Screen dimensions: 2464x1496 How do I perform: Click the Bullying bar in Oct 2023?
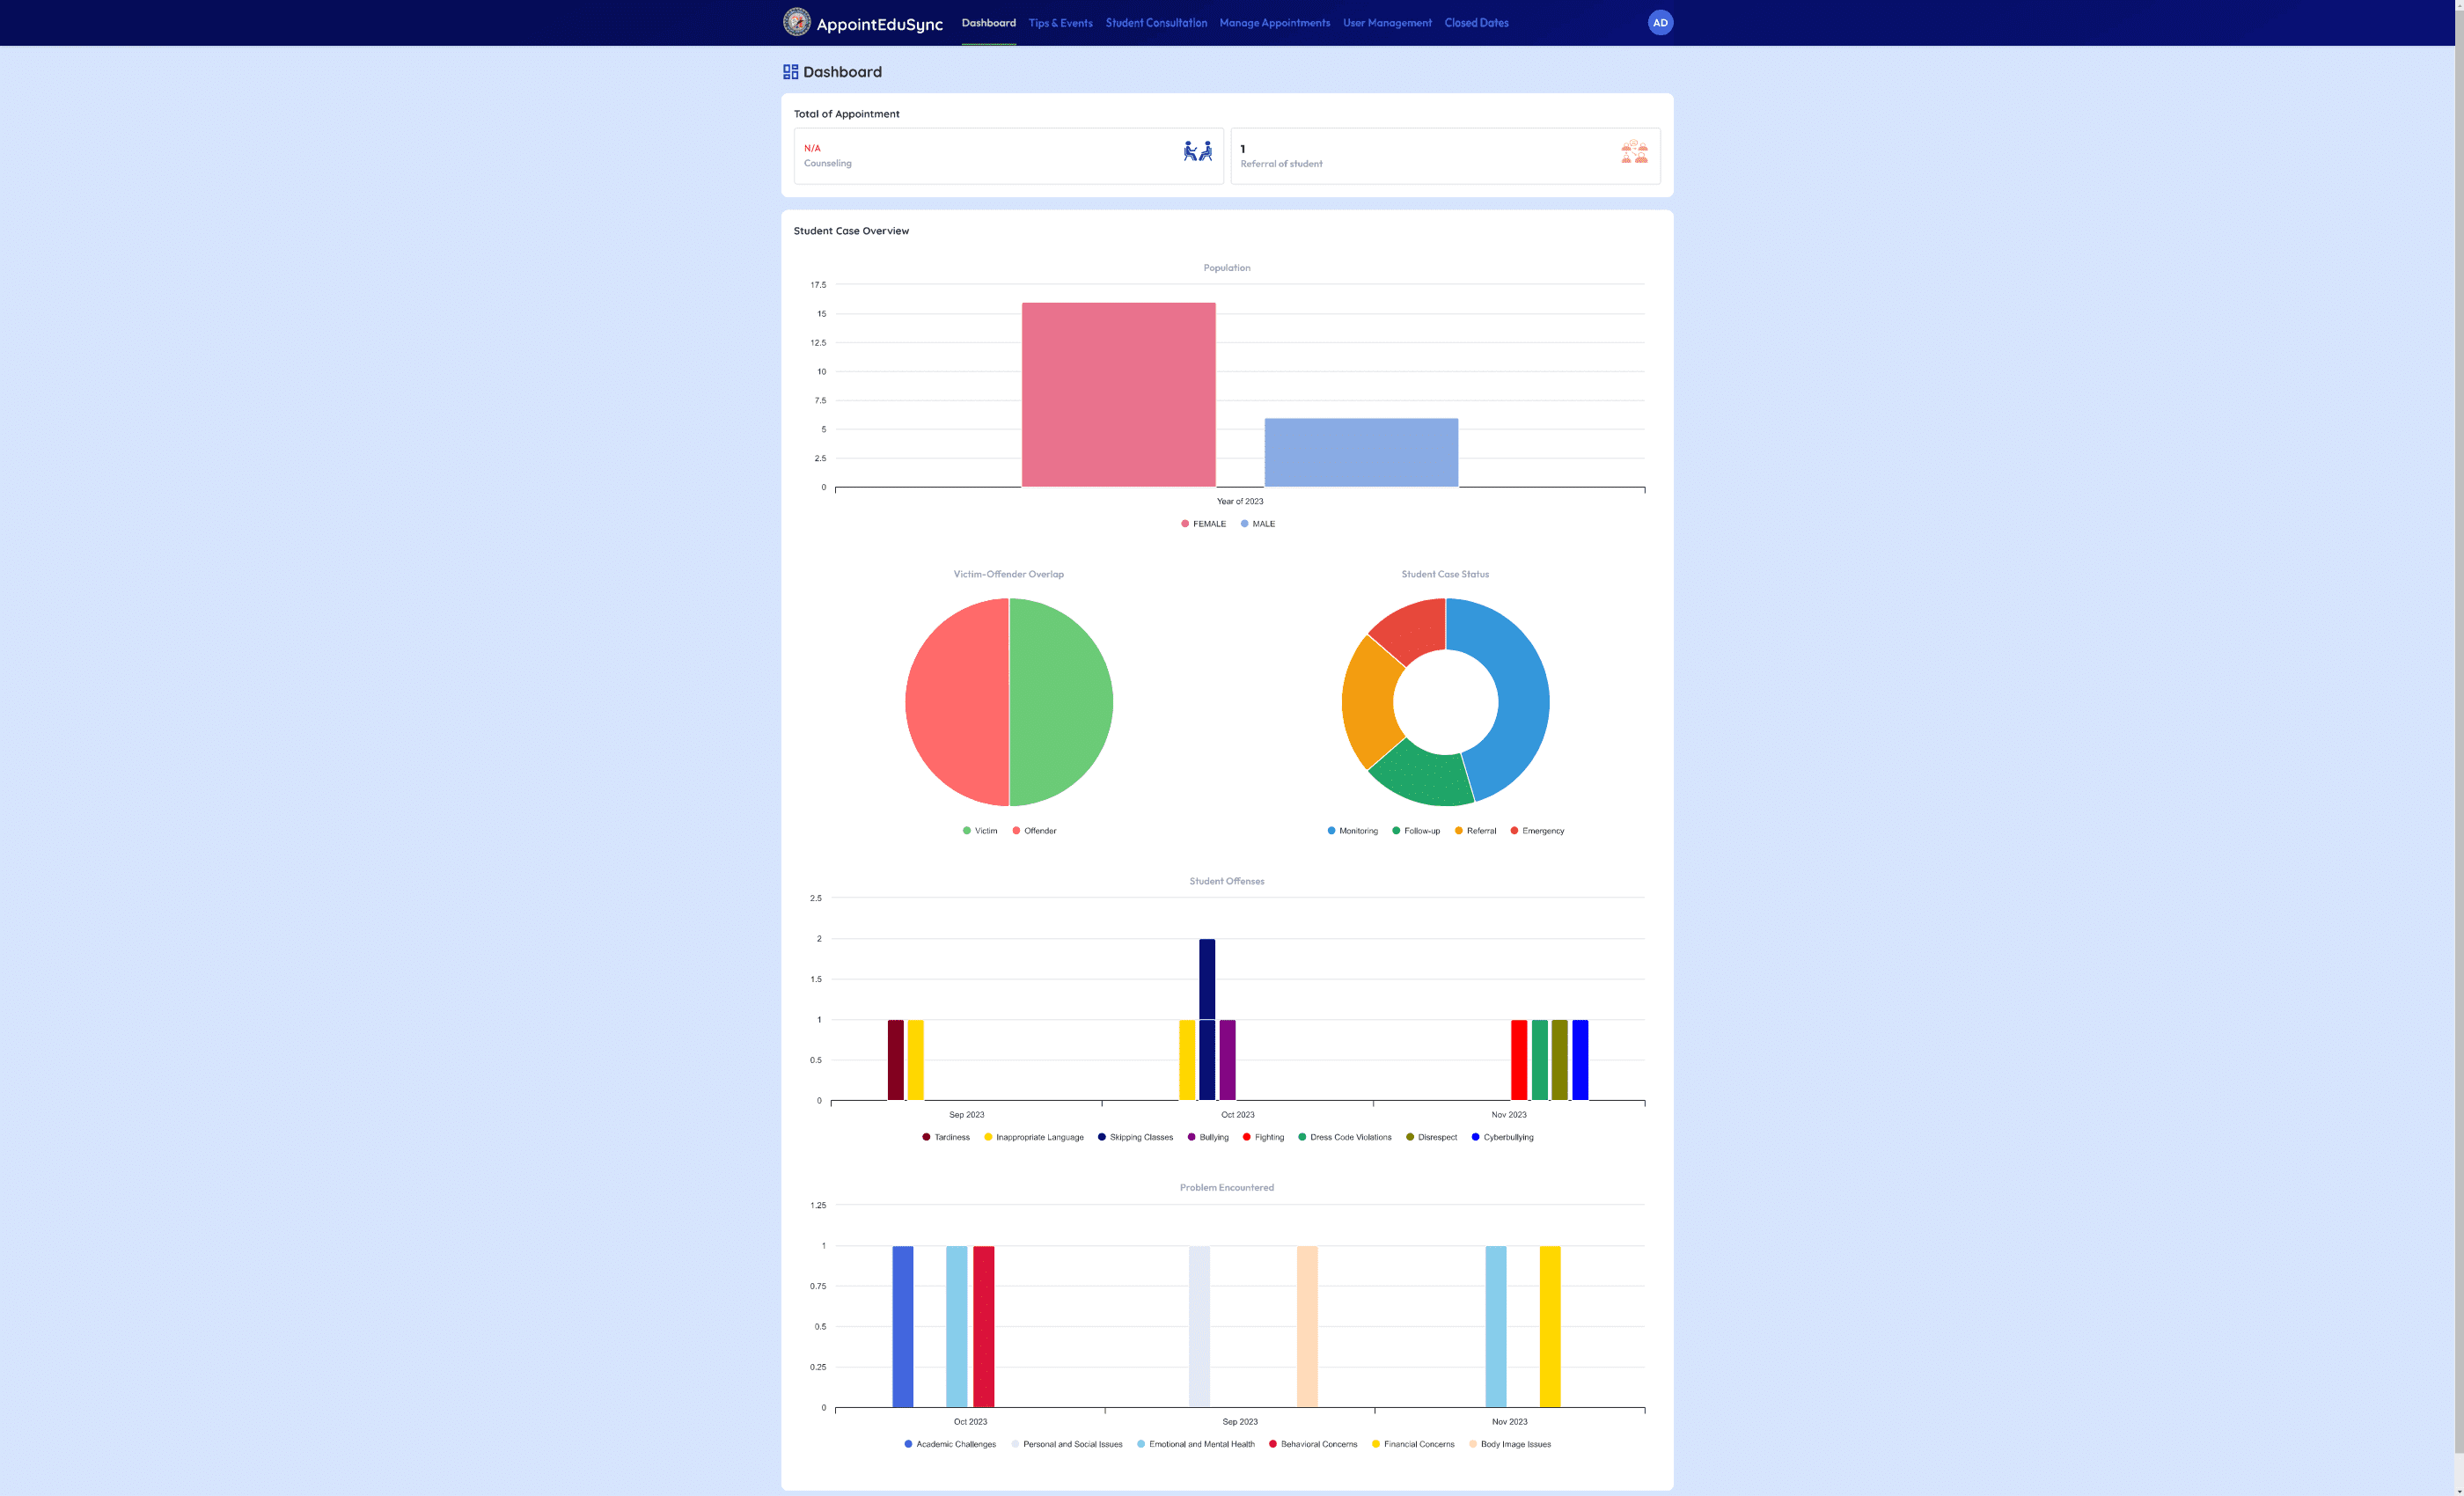tap(1227, 1060)
